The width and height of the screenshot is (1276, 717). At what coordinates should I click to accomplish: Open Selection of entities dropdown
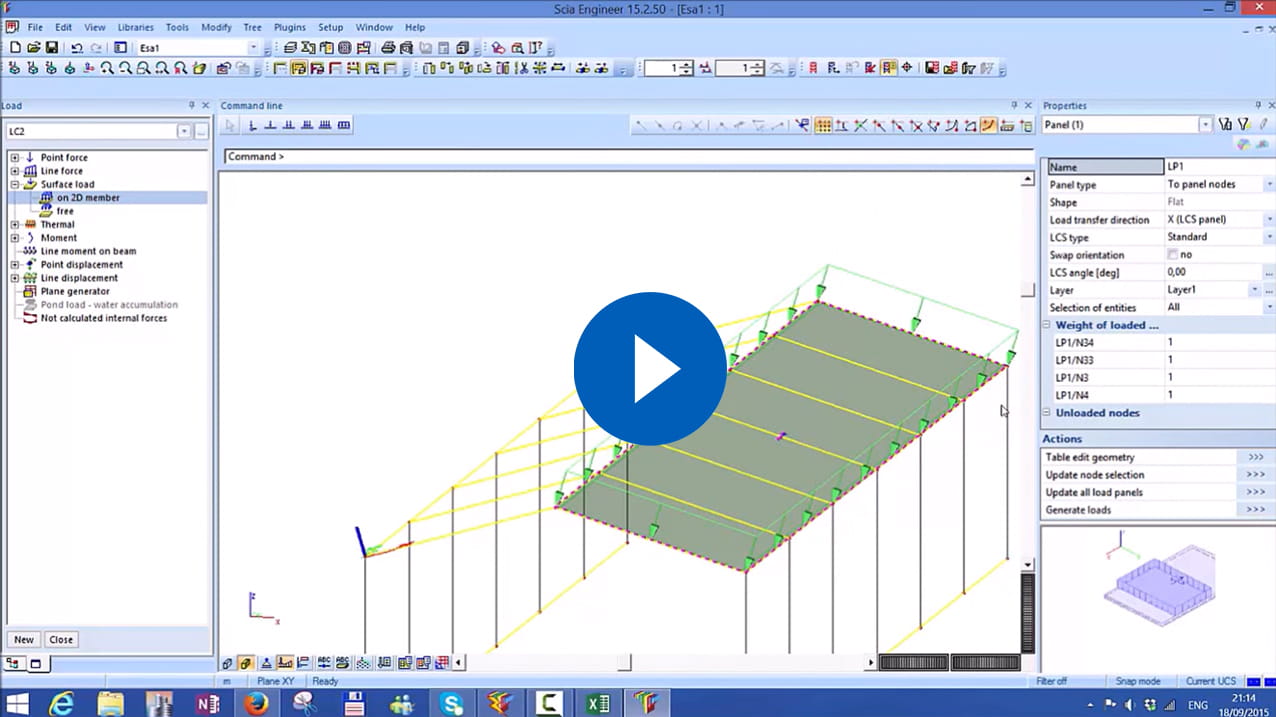[x=1269, y=308]
